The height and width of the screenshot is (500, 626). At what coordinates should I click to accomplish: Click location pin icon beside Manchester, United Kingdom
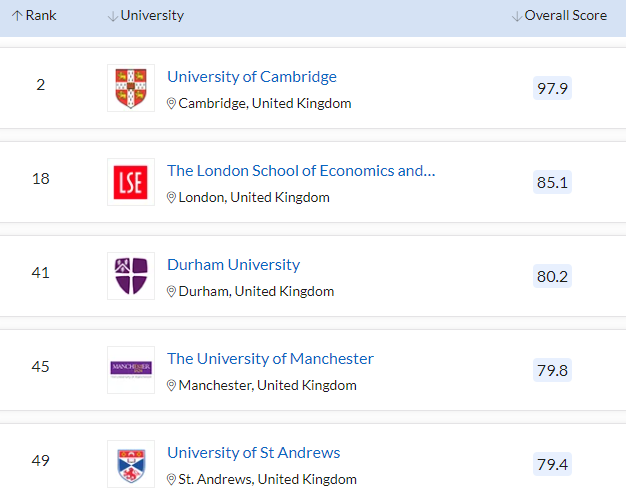tap(172, 386)
